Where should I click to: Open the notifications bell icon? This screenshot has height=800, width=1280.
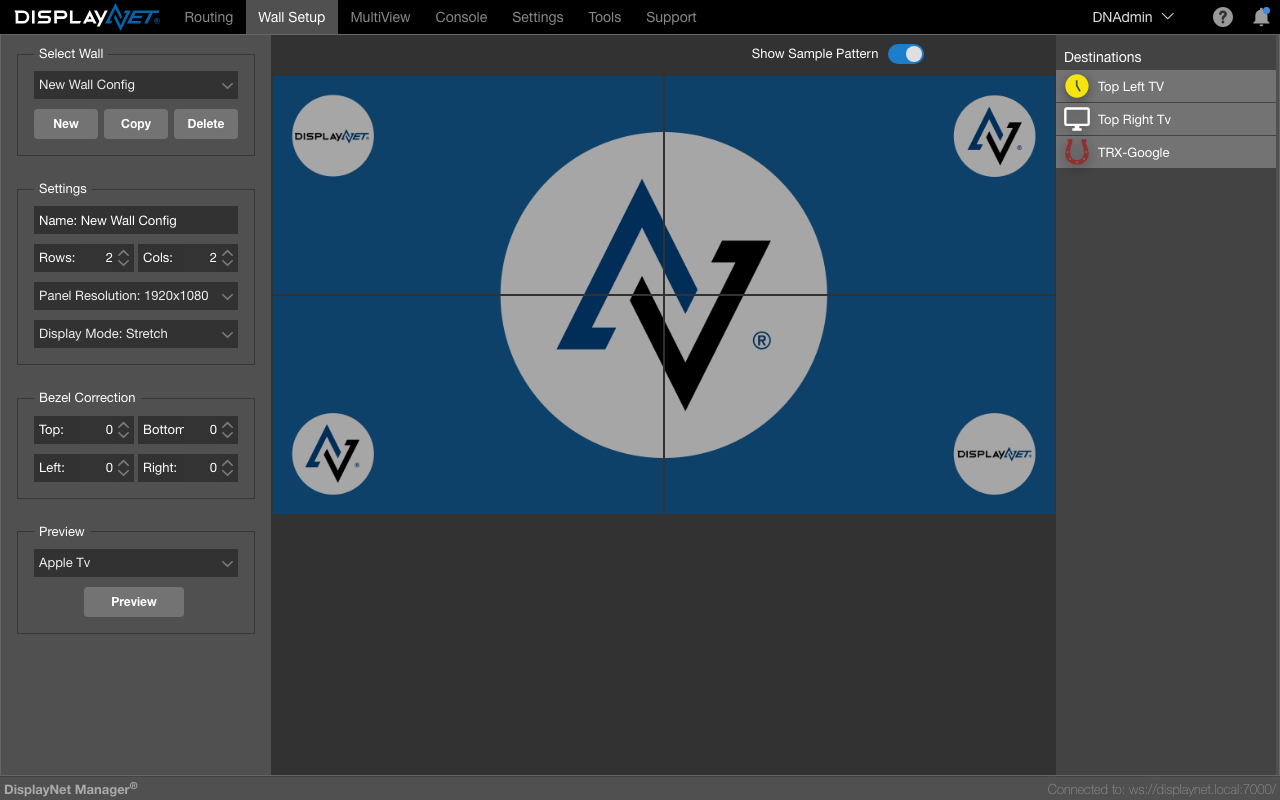click(1261, 17)
